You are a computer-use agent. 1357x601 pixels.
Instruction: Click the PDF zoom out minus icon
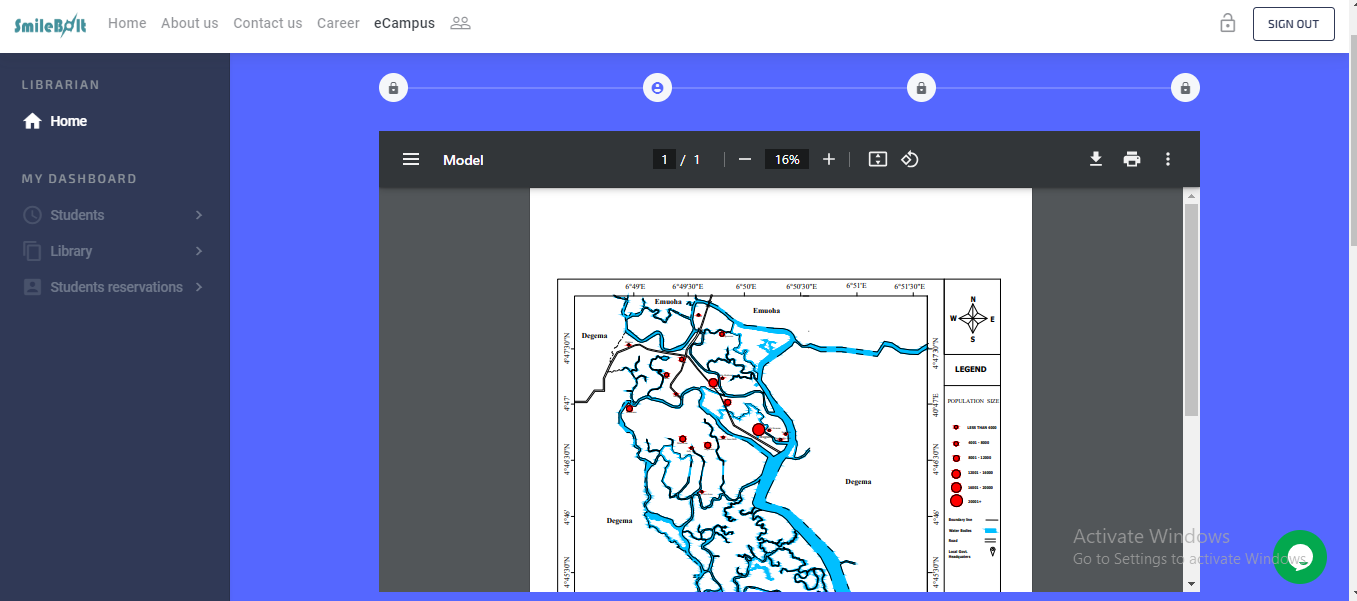coord(744,160)
